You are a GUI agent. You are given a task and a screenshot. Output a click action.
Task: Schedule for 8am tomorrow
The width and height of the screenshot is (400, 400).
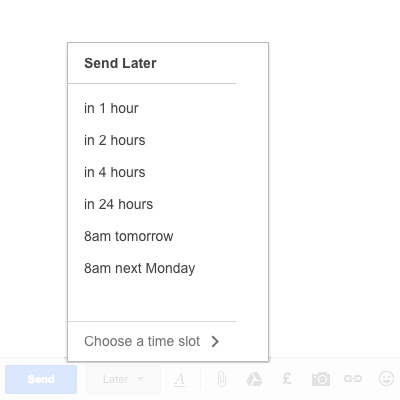(128, 236)
